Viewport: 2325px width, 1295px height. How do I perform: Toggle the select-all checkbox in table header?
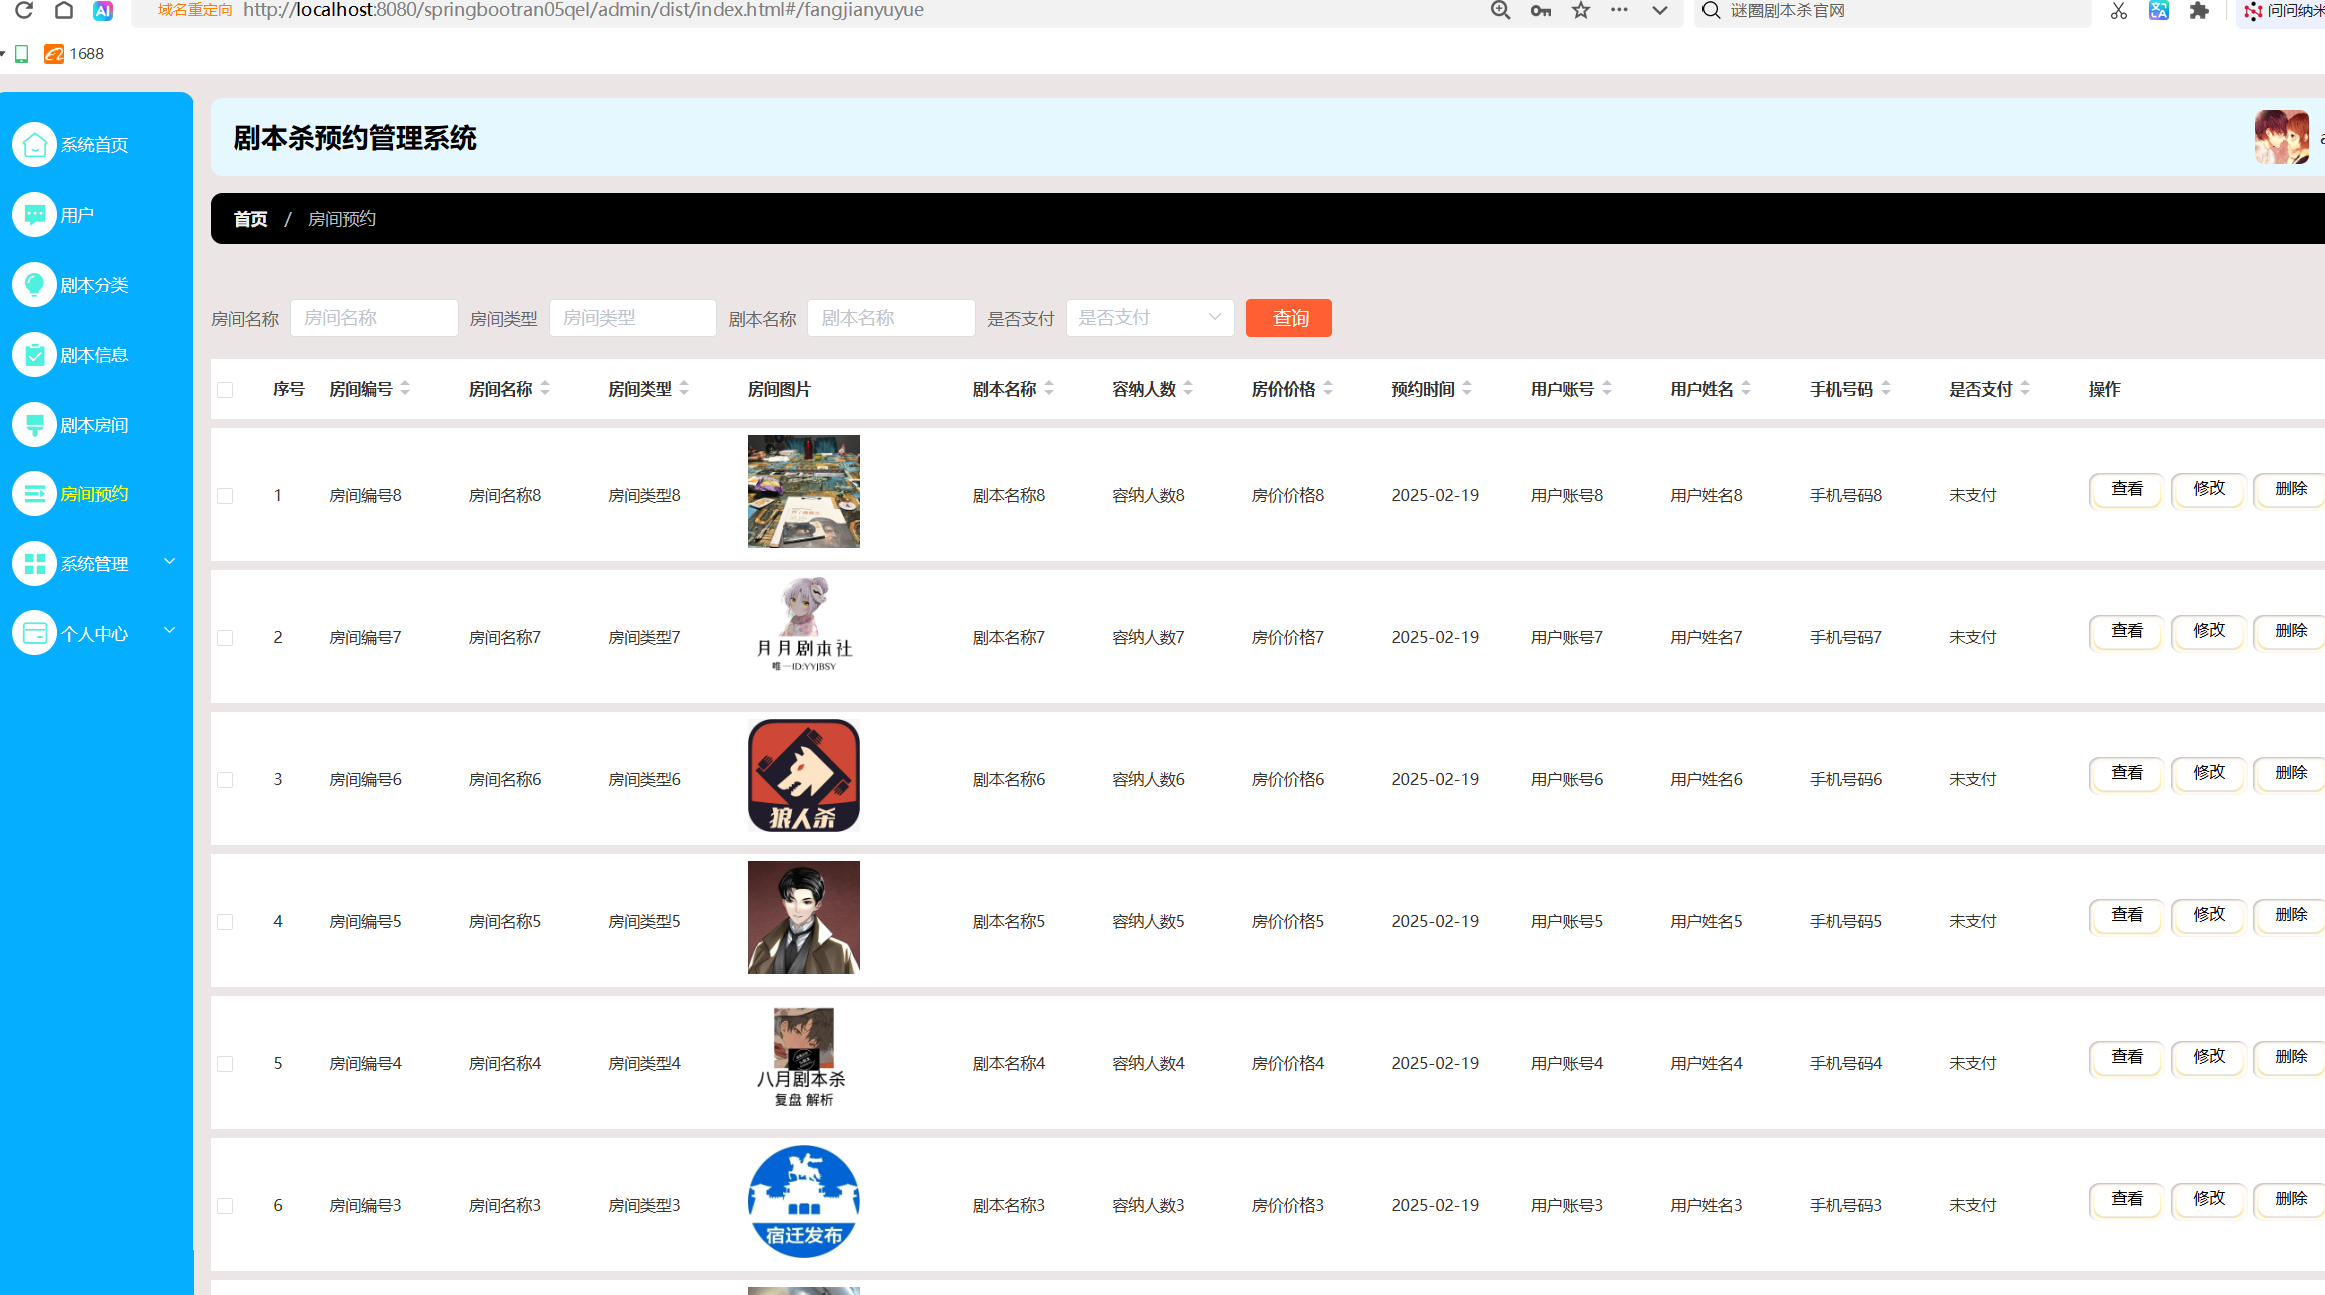[x=225, y=390]
